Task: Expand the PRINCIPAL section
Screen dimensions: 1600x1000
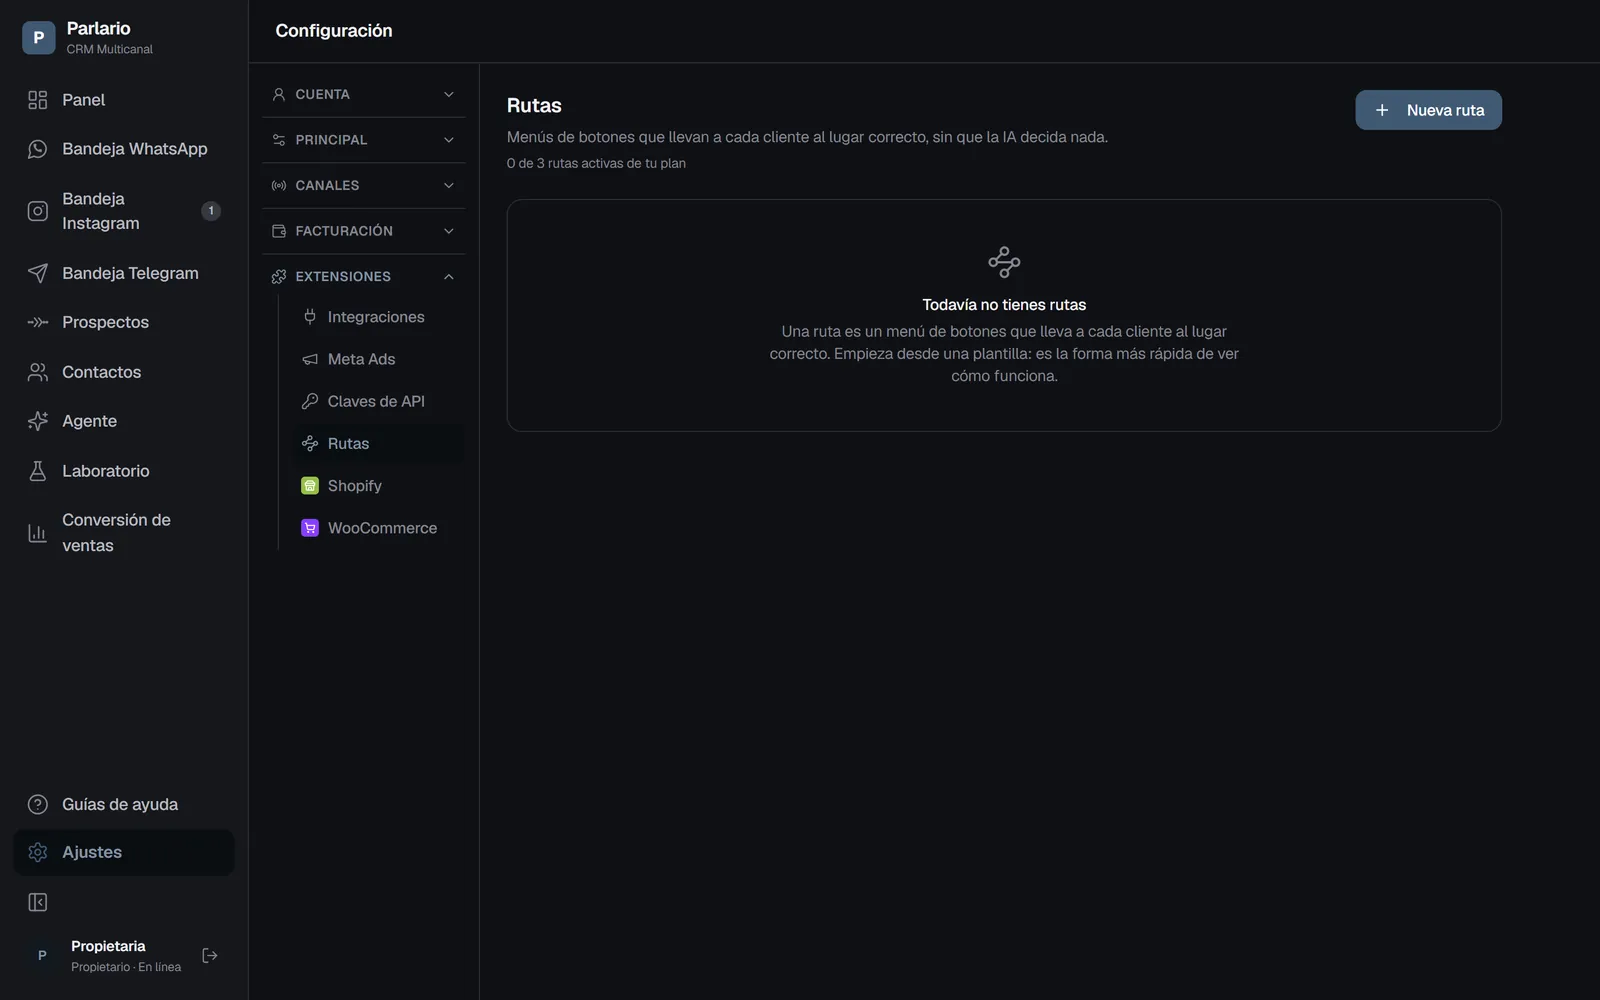Action: 363,140
